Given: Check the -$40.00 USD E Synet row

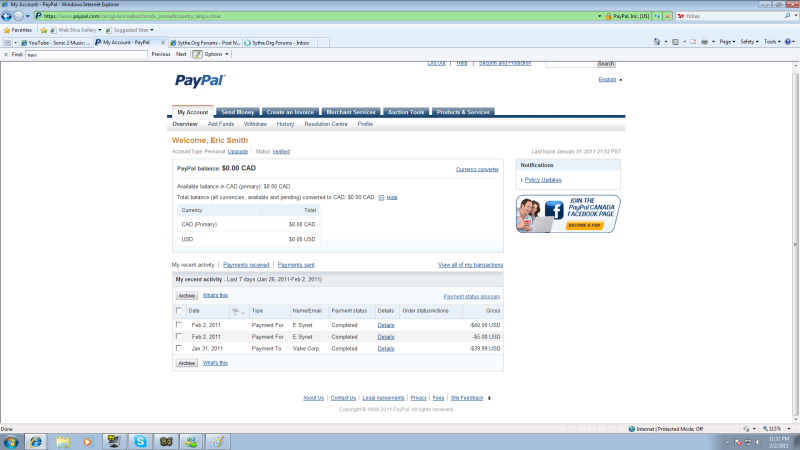Looking at the screenshot, I should 179,324.
